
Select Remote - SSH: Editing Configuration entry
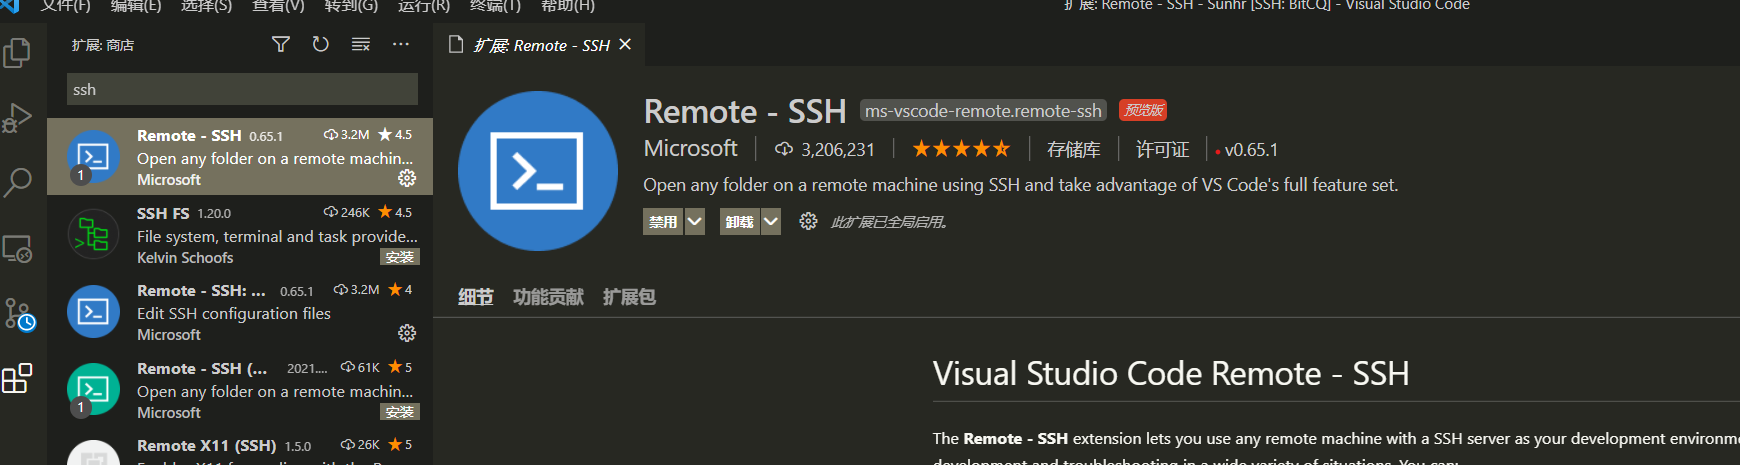240,312
